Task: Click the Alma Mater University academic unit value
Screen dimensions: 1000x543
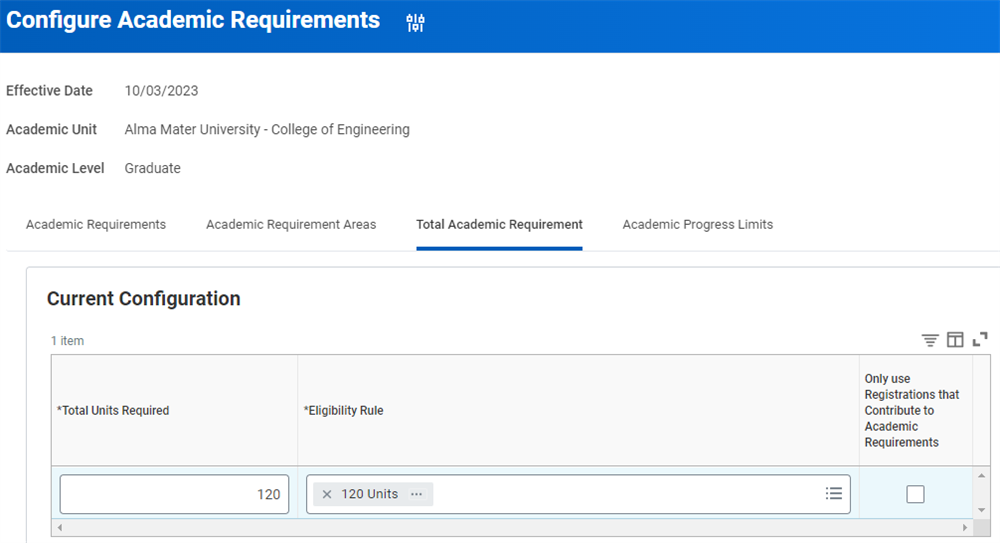Action: point(267,130)
